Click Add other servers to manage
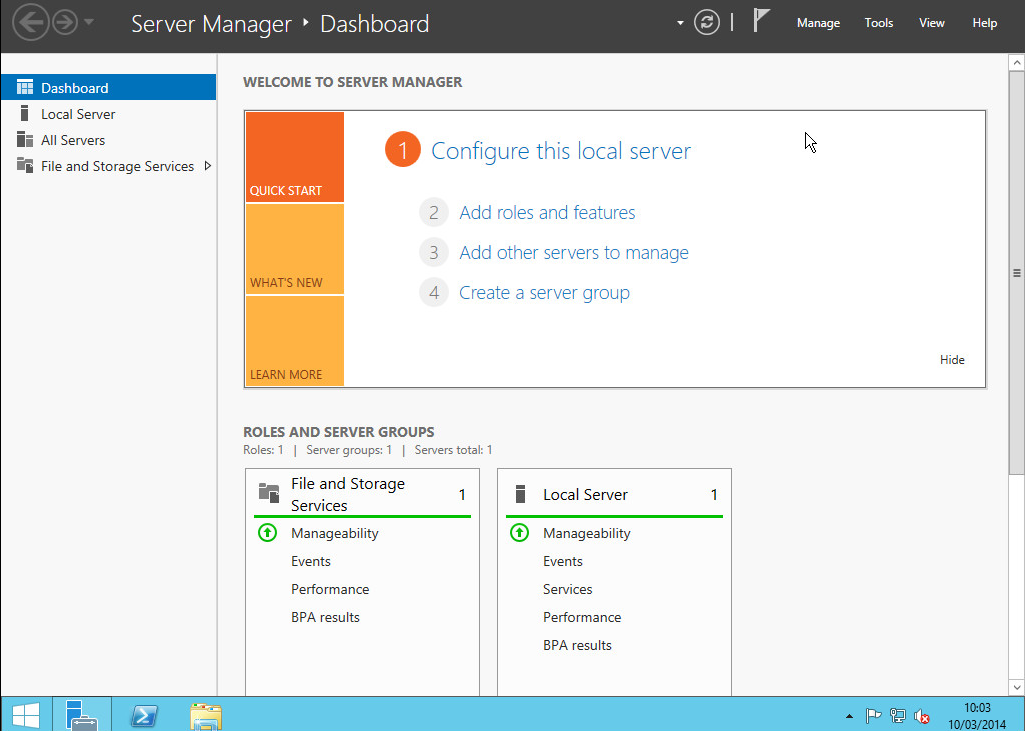 click(x=574, y=252)
